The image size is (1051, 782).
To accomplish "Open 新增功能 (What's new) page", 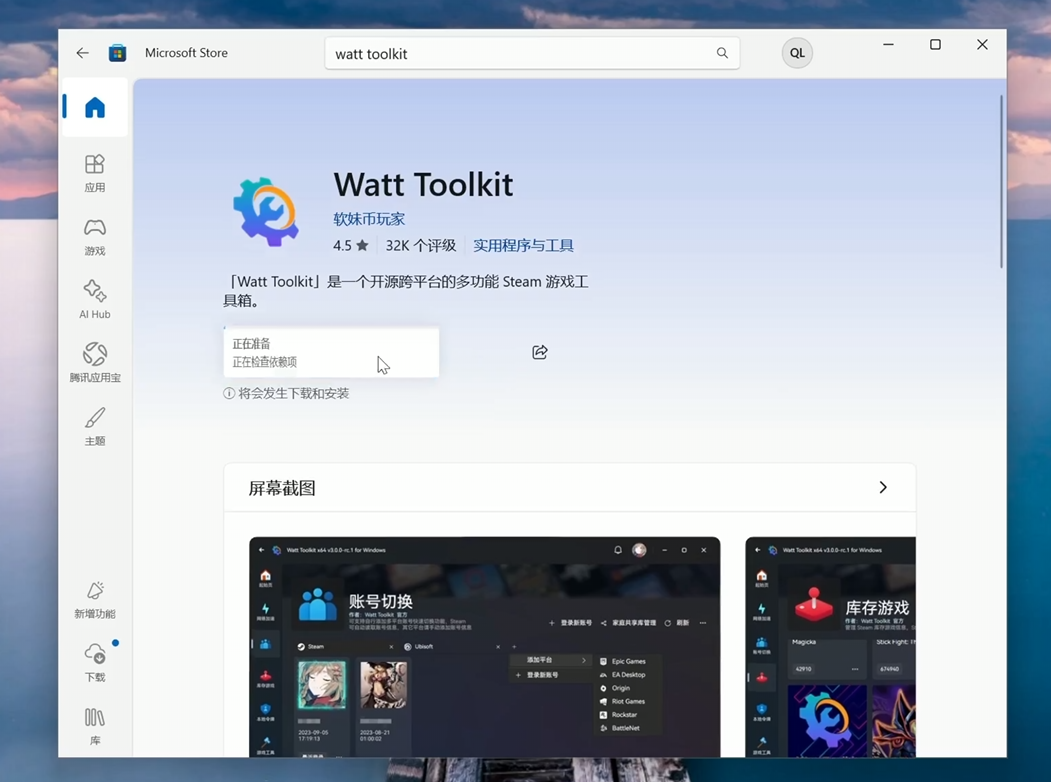I will [x=95, y=599].
